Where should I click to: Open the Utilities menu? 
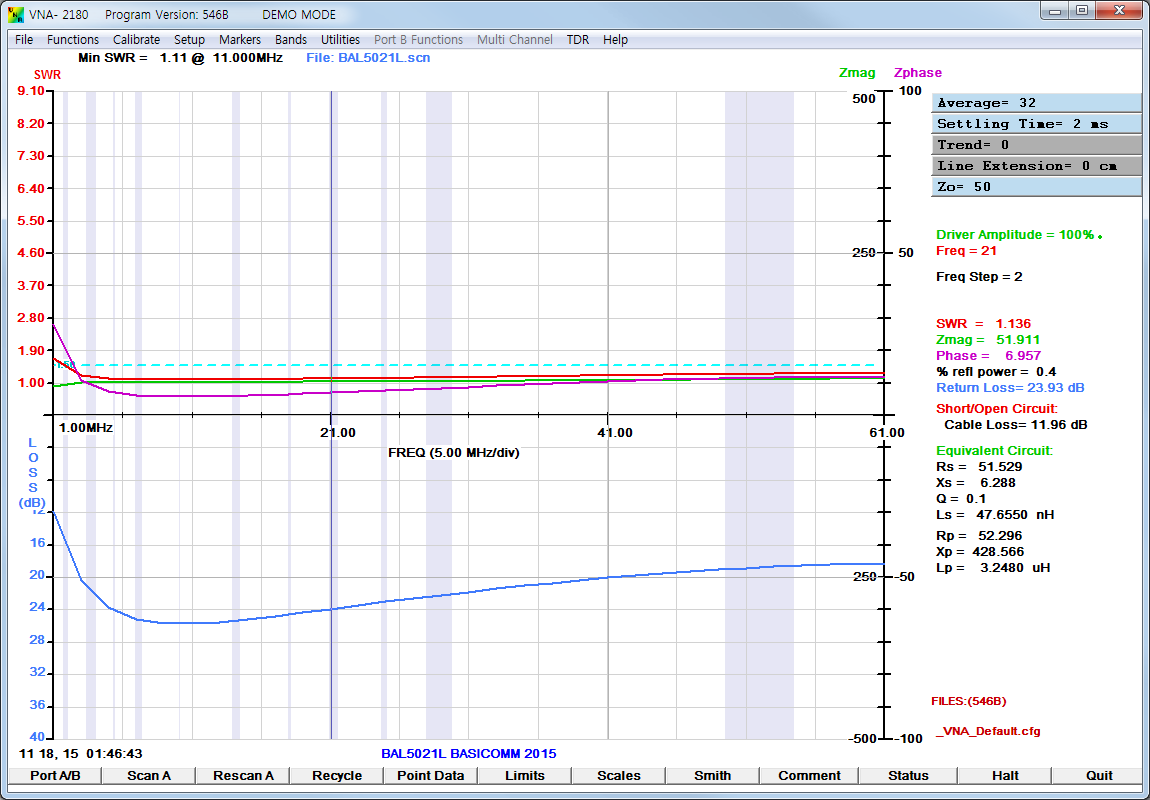[340, 40]
